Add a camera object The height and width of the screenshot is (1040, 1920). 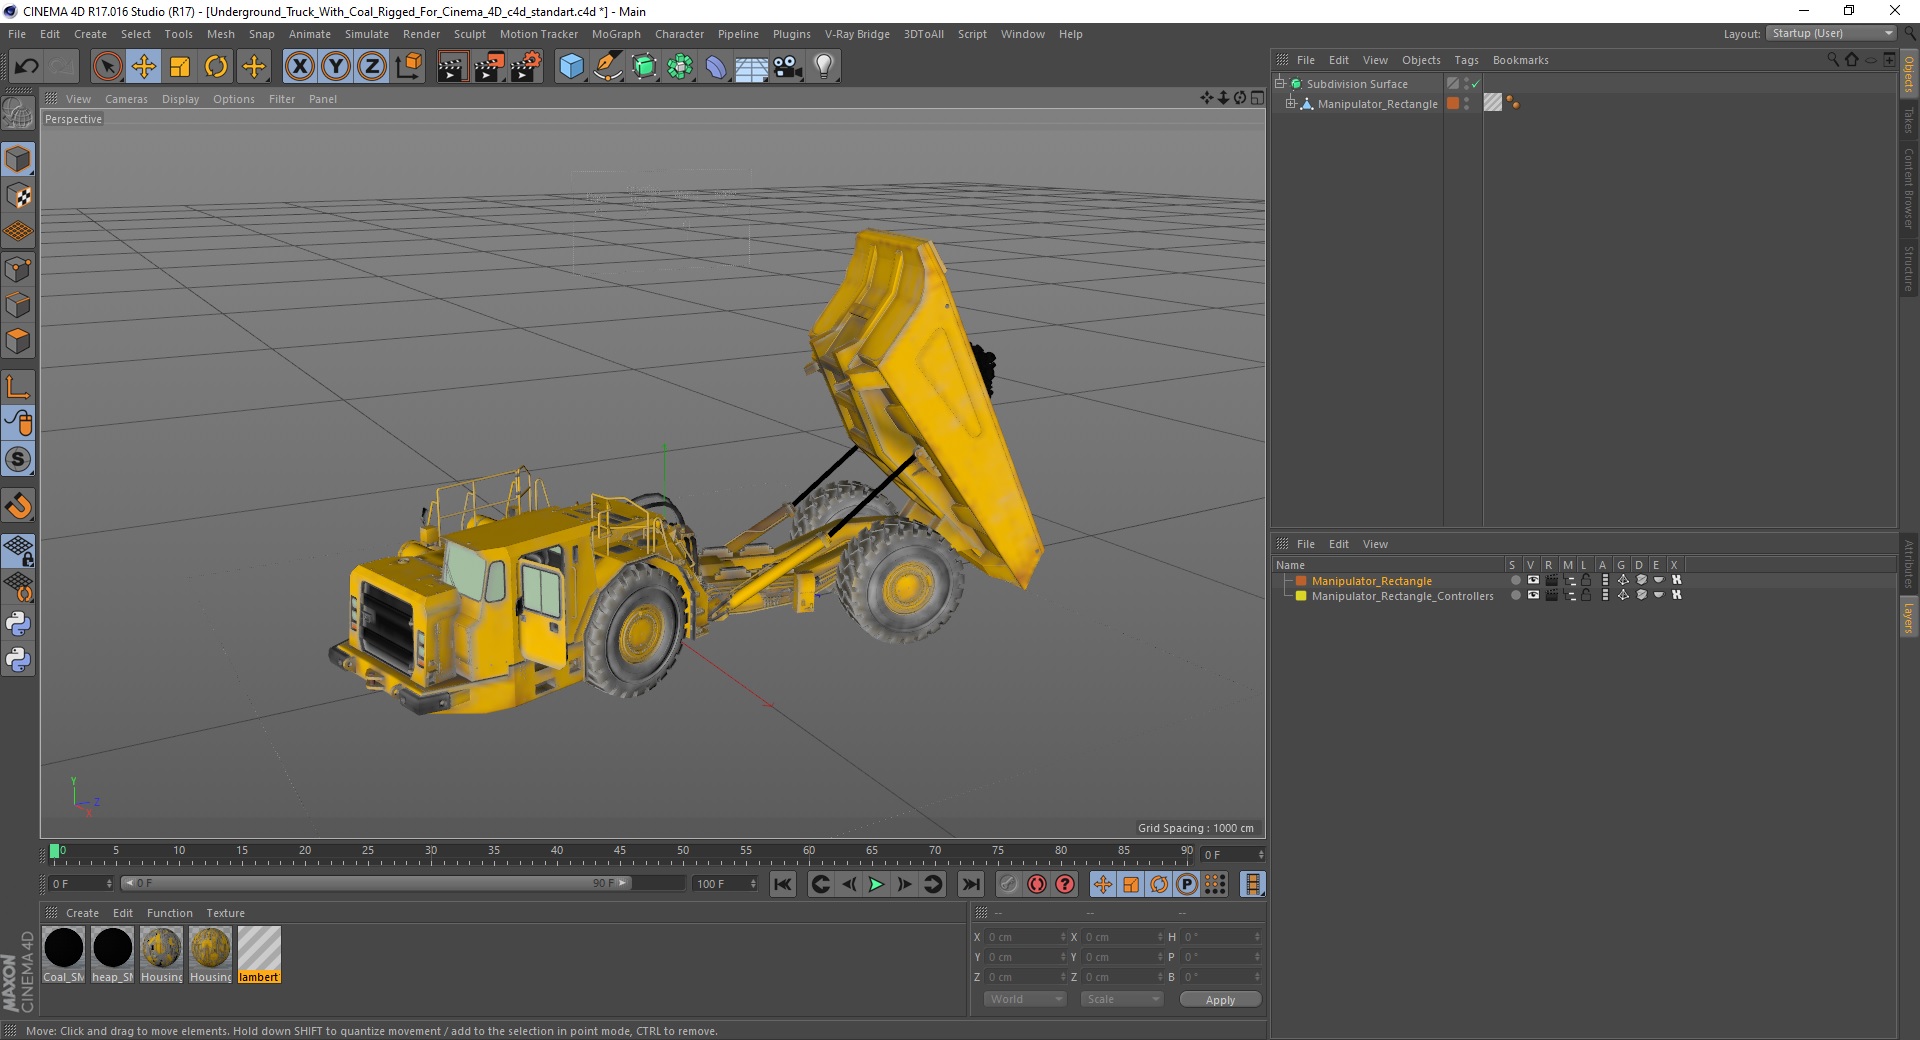[788, 67]
